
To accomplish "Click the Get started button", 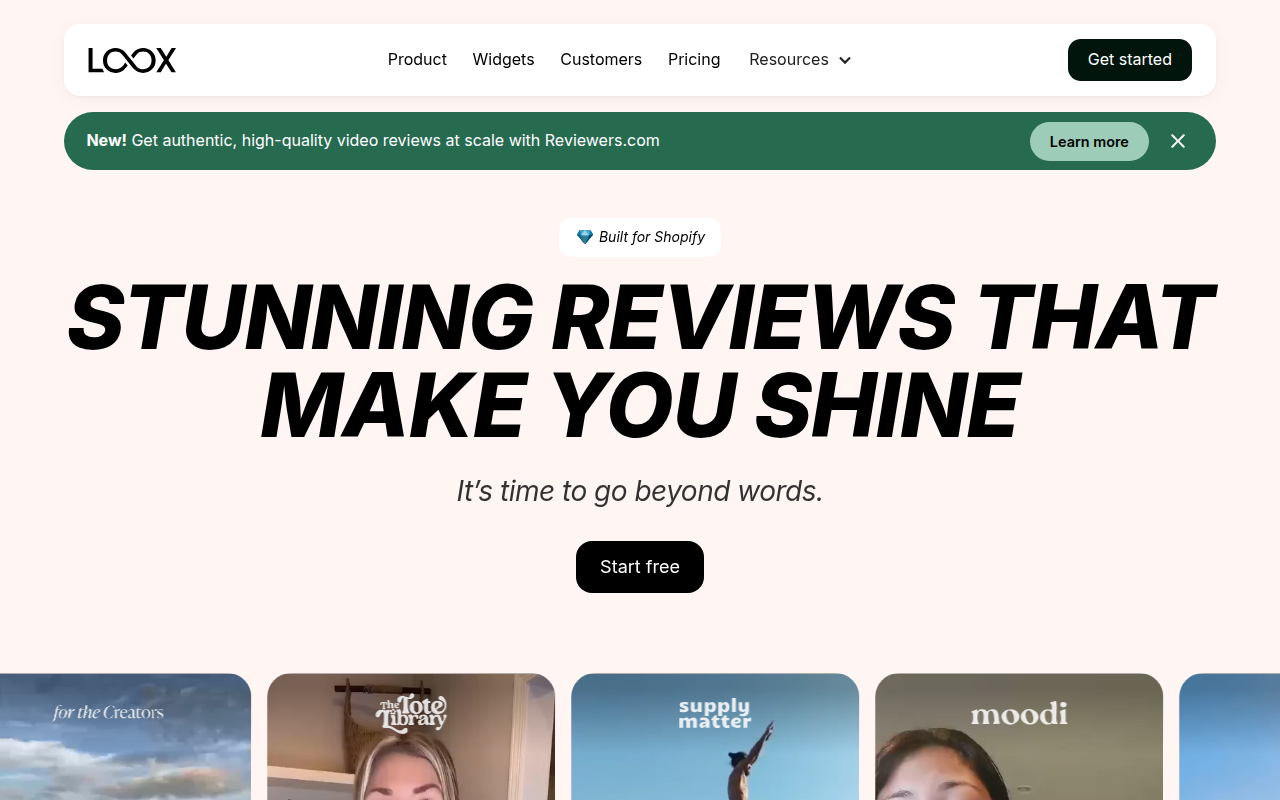I will point(1130,60).
